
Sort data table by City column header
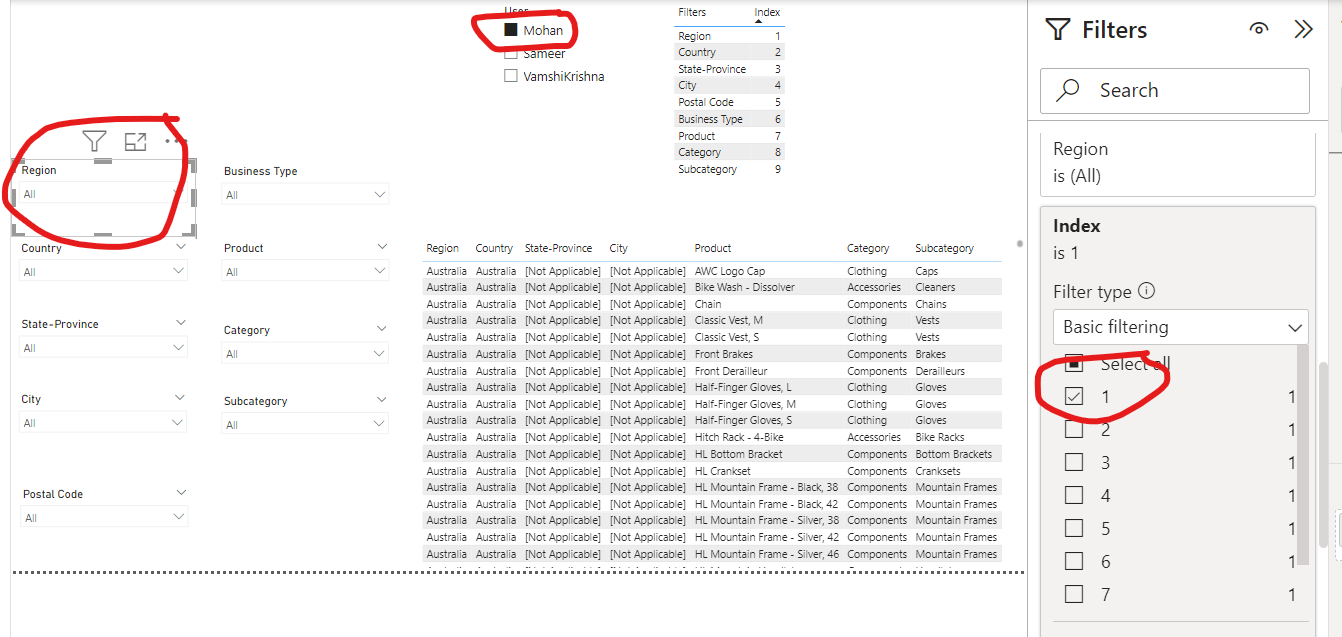point(619,248)
